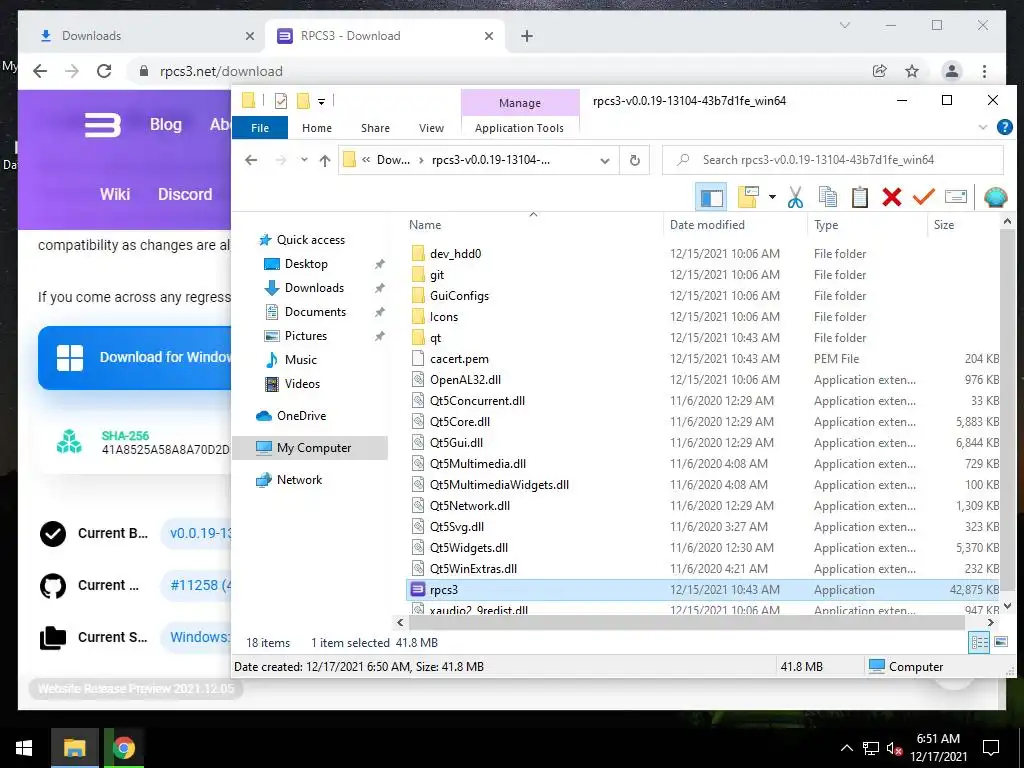Viewport: 1024px width, 768px height.
Task: Show hidden path chevrons in address bar
Action: [366, 161]
